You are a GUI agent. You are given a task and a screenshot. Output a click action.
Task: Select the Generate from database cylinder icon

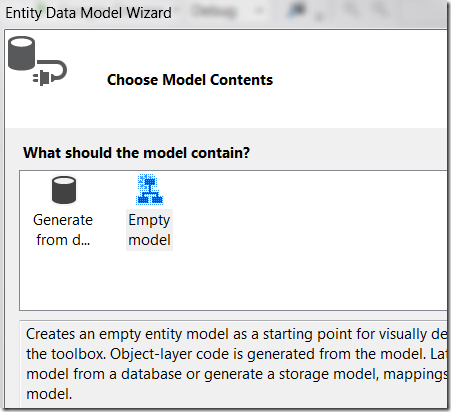coord(64,190)
